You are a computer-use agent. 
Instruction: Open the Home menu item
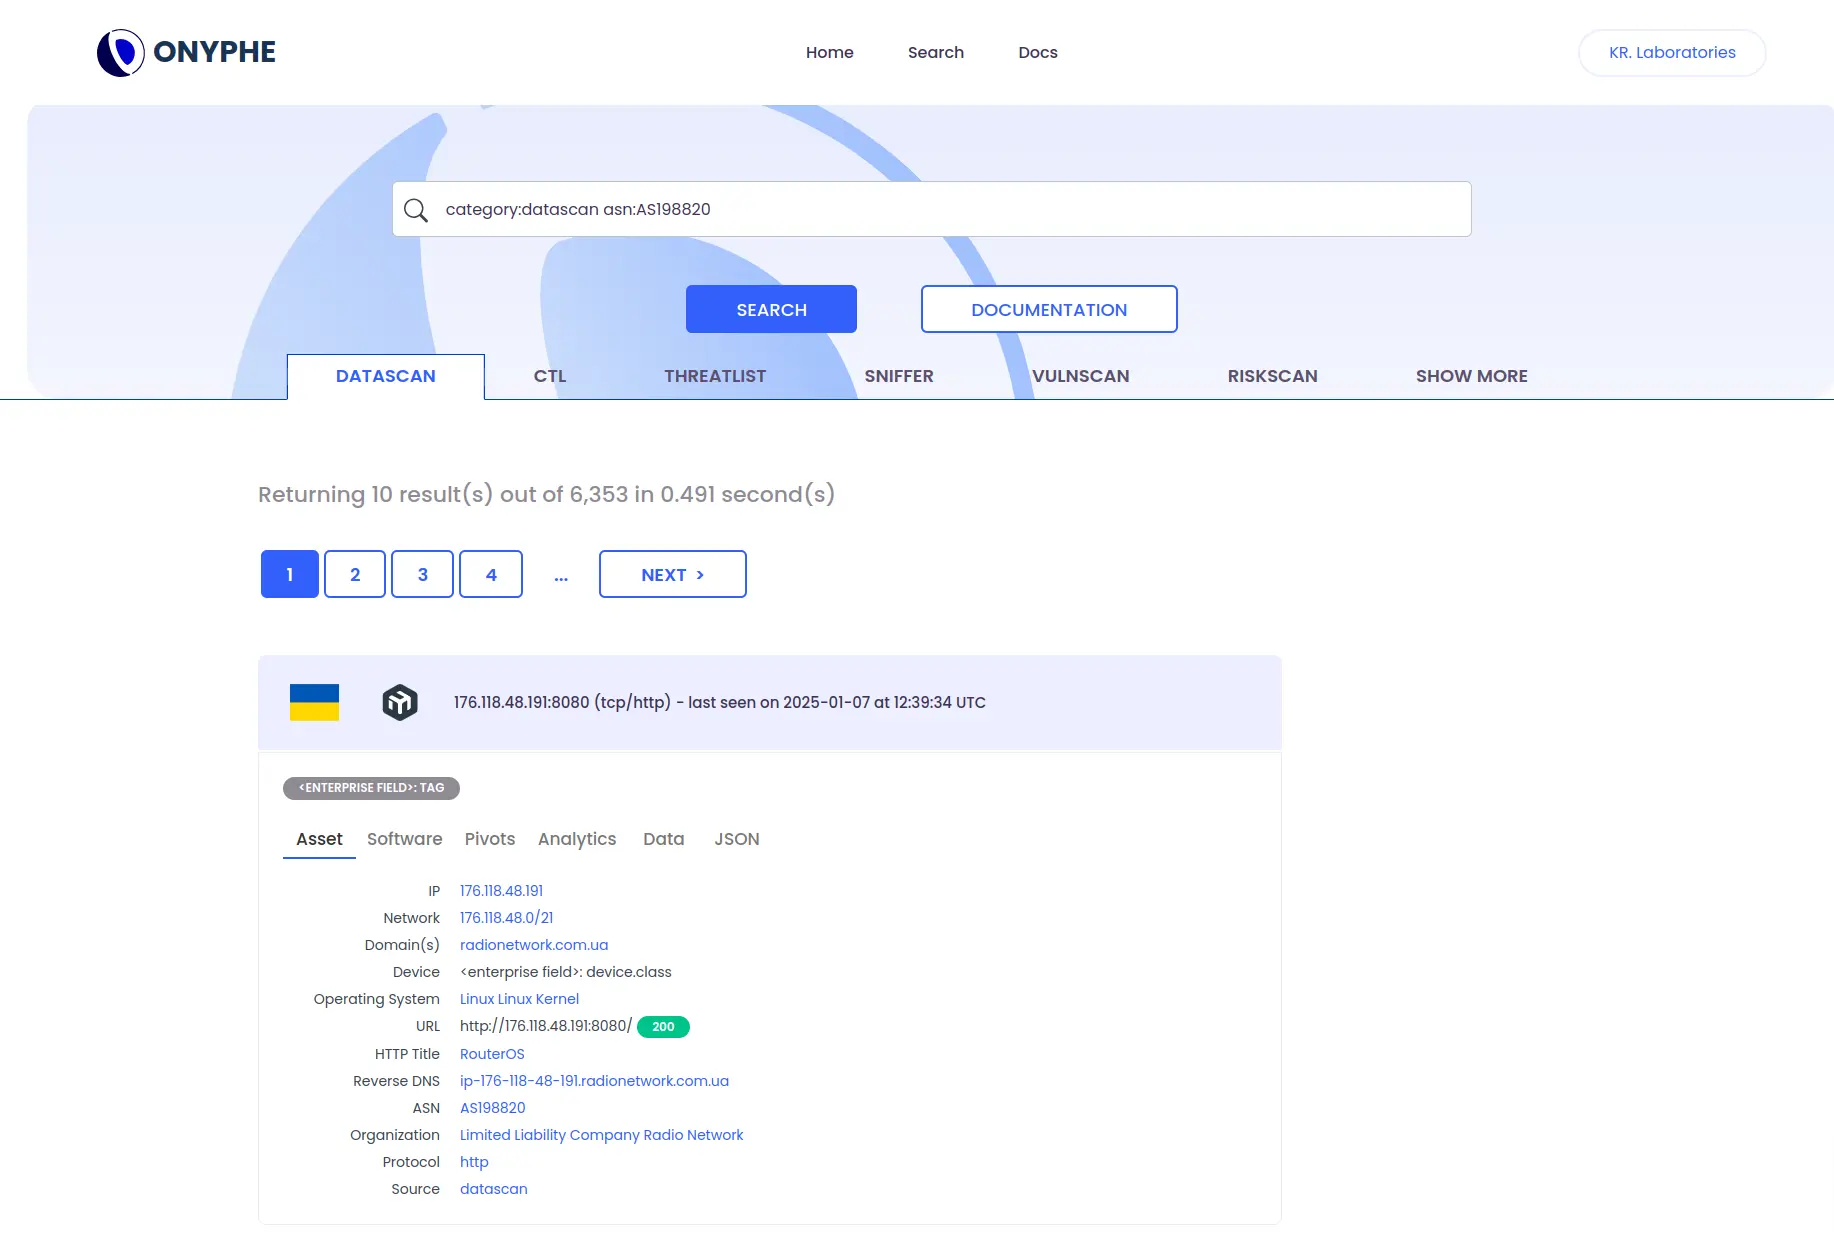tap(829, 52)
